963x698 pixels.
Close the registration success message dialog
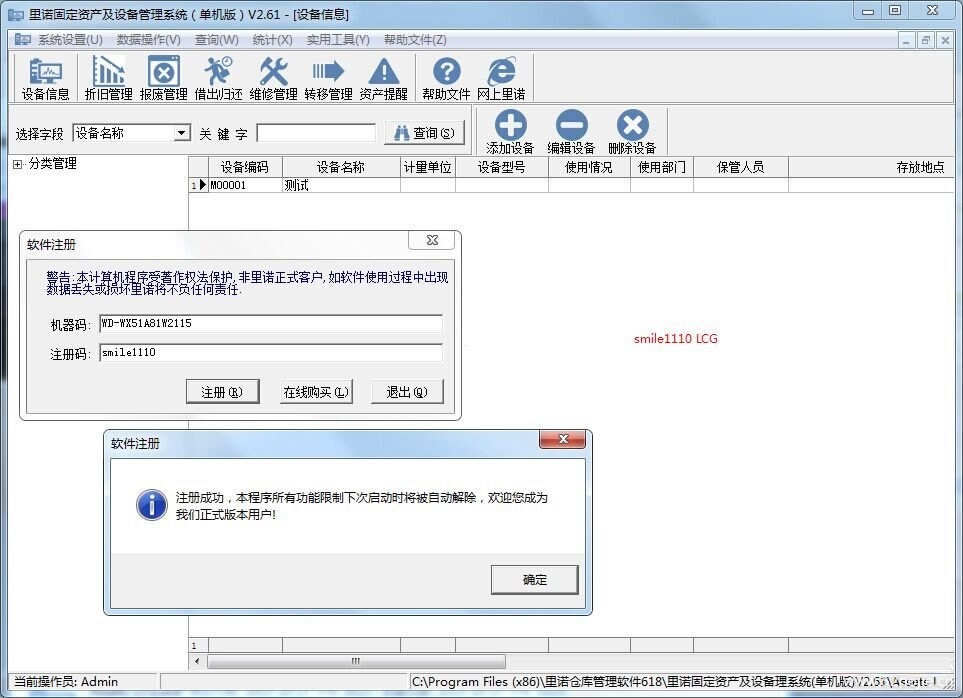(x=563, y=439)
